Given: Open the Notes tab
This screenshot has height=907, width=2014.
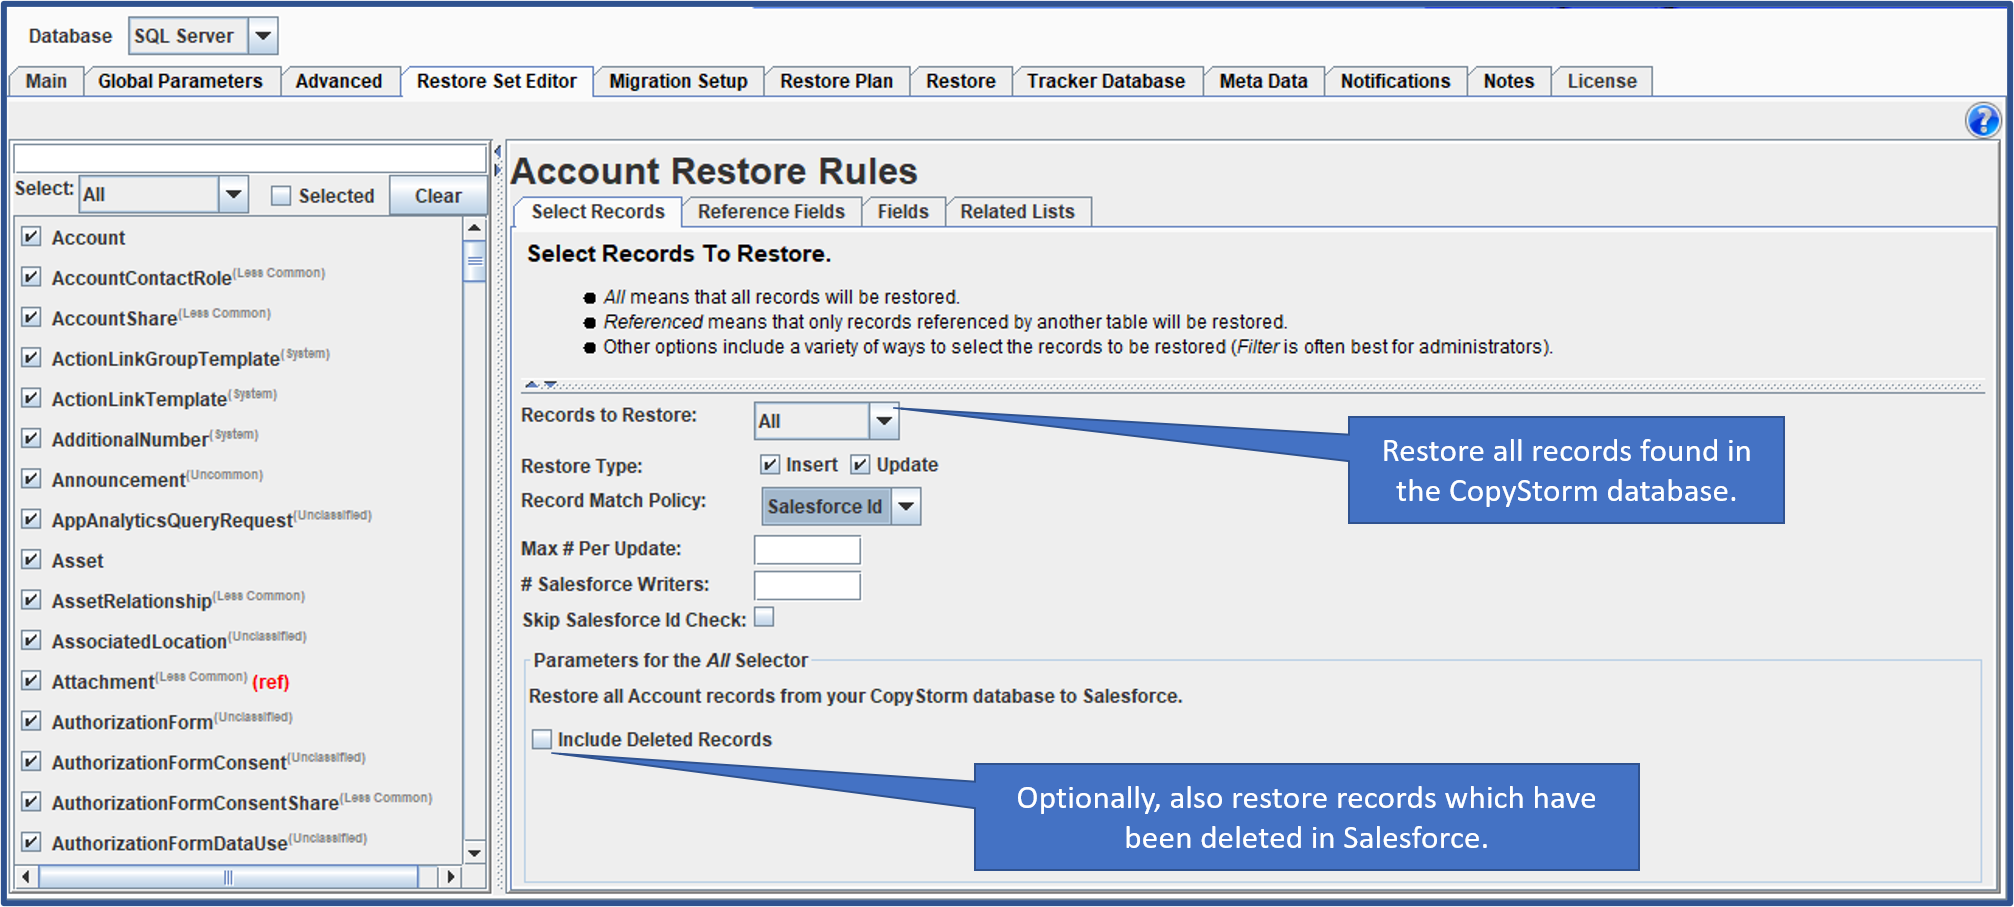Looking at the screenshot, I should [x=1509, y=81].
